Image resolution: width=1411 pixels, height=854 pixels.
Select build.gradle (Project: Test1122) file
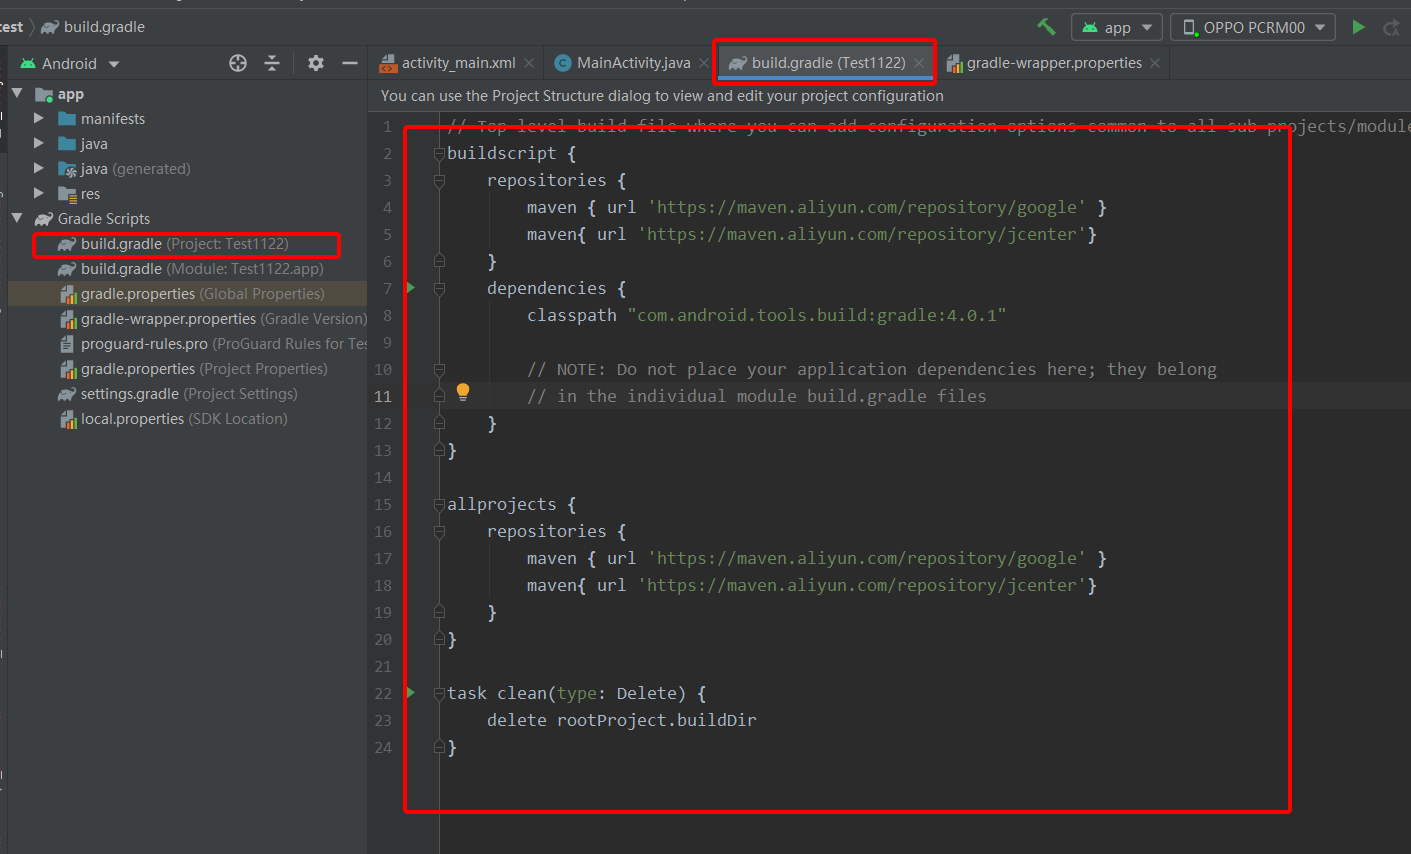185,244
